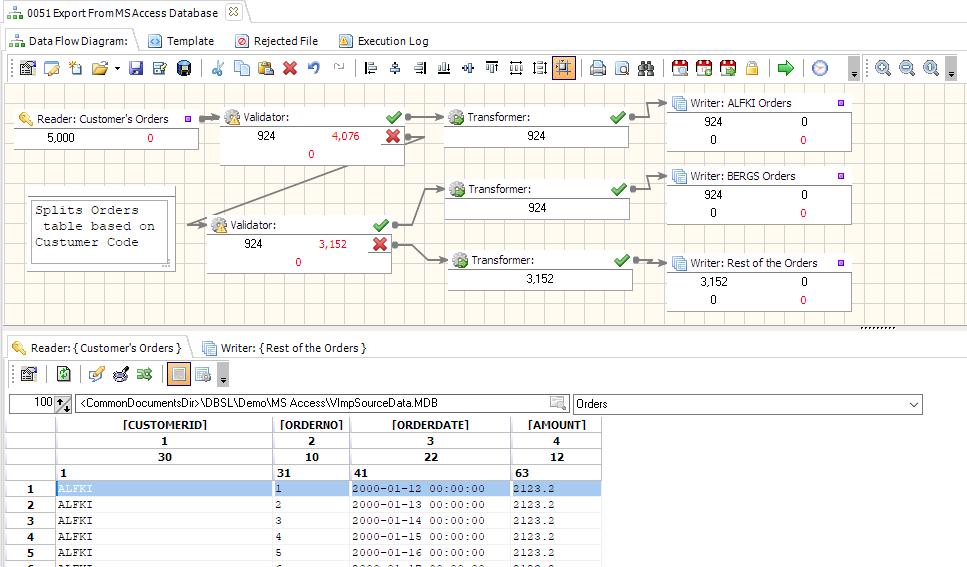Click the binoculars Find icon
The width and height of the screenshot is (967, 567).
(646, 68)
